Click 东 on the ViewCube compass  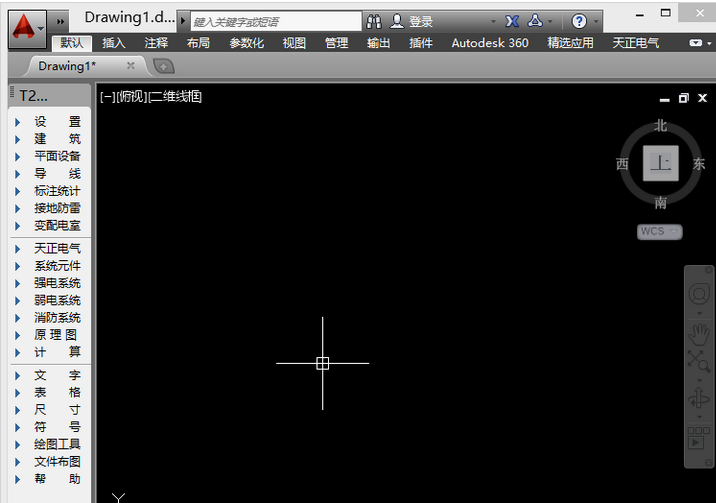[699, 164]
